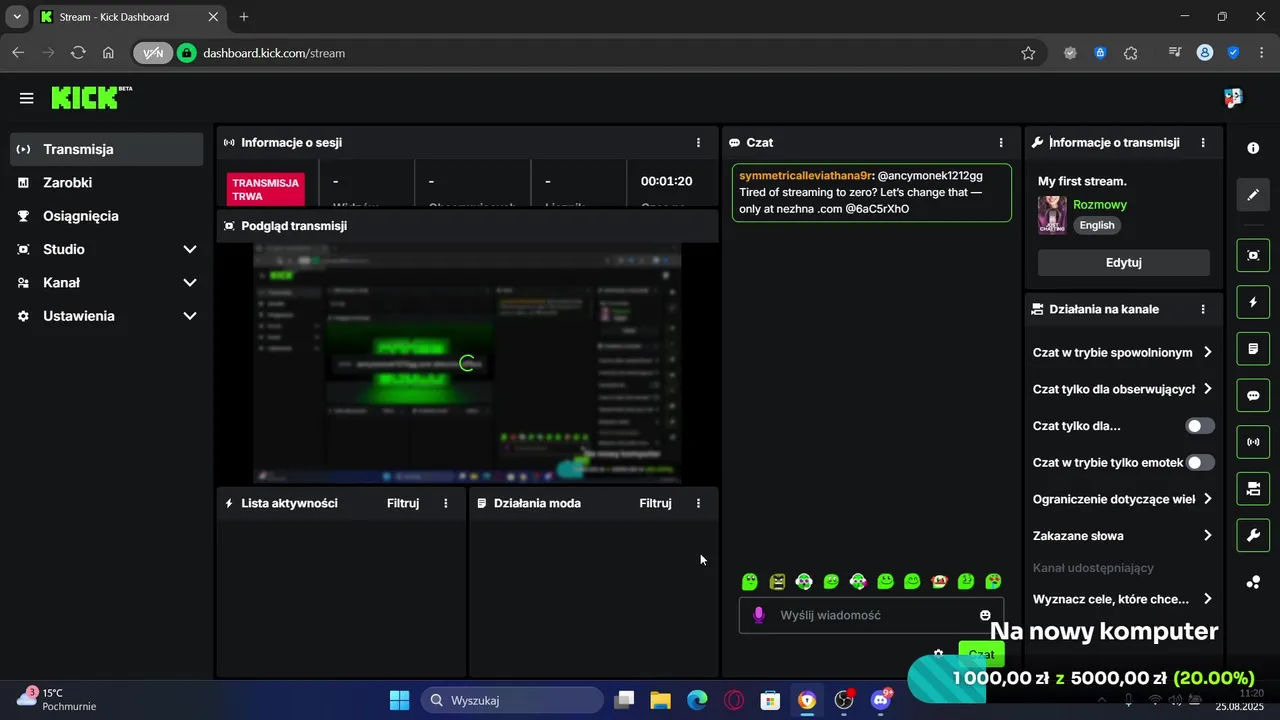Click the 00:01:20 session timer
1280x720 pixels.
pyautogui.click(x=667, y=181)
